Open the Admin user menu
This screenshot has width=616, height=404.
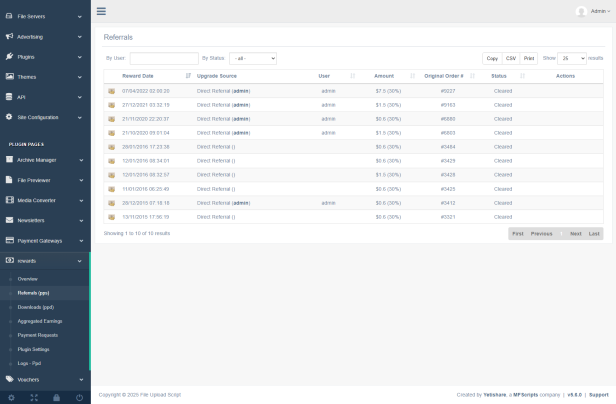pos(593,11)
